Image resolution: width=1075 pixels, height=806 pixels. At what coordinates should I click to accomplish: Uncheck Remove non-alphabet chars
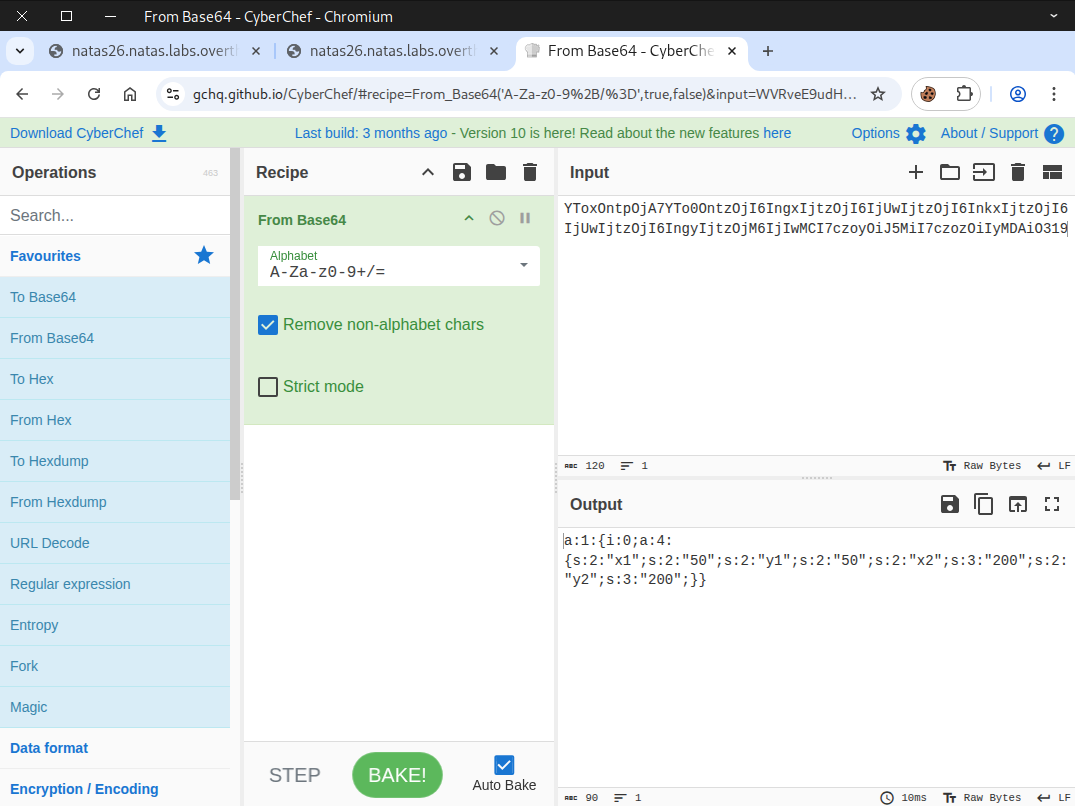(268, 325)
